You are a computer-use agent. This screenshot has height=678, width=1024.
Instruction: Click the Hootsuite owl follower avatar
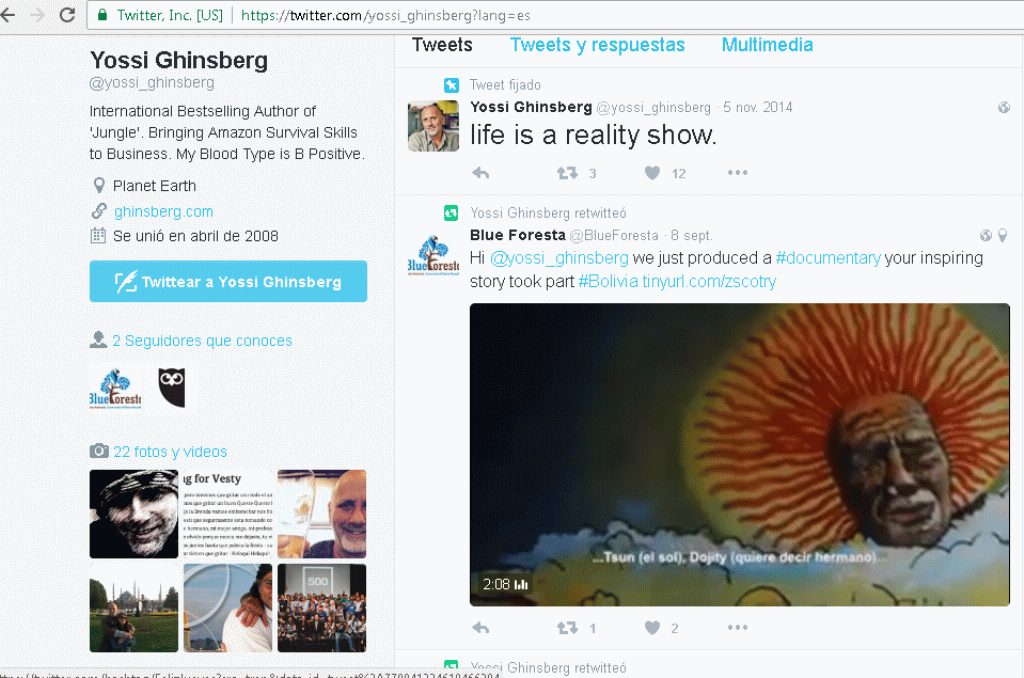point(172,388)
